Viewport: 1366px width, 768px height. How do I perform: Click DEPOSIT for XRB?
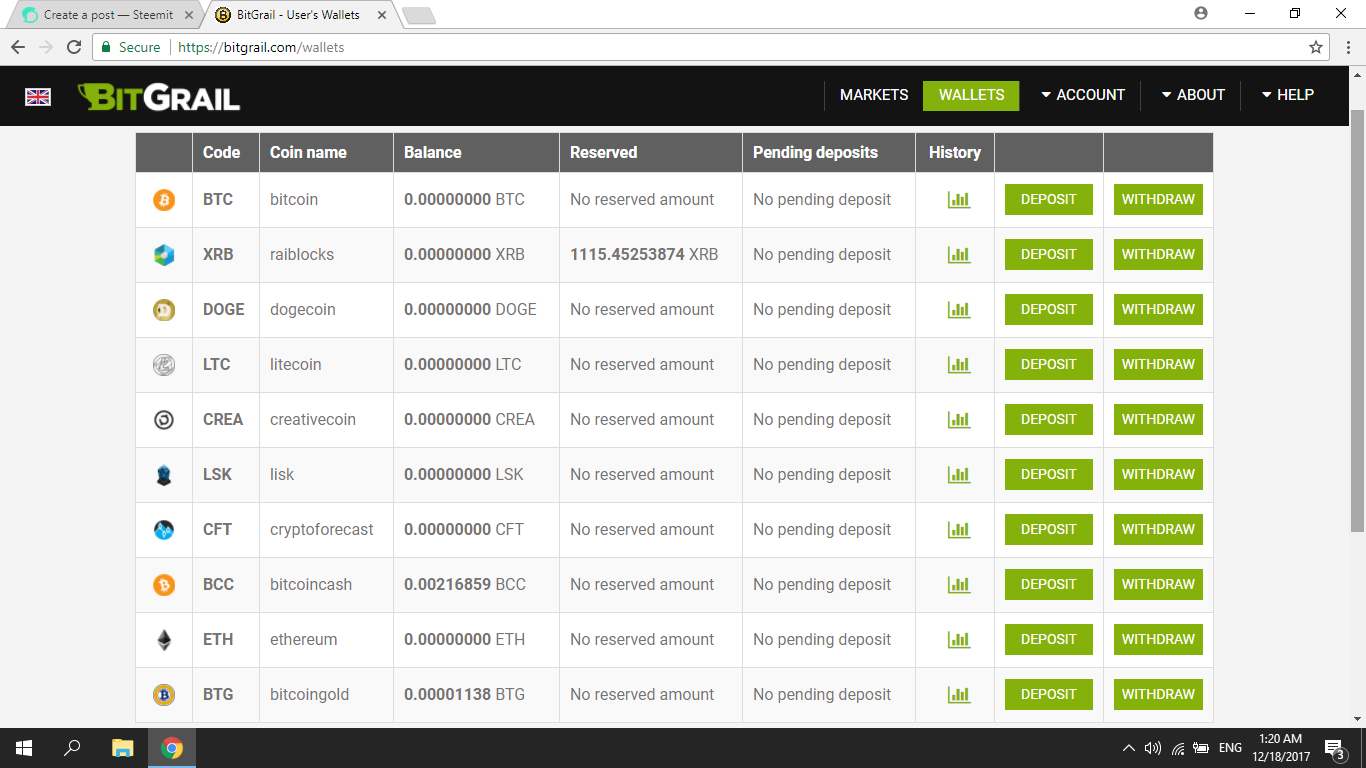point(1048,254)
